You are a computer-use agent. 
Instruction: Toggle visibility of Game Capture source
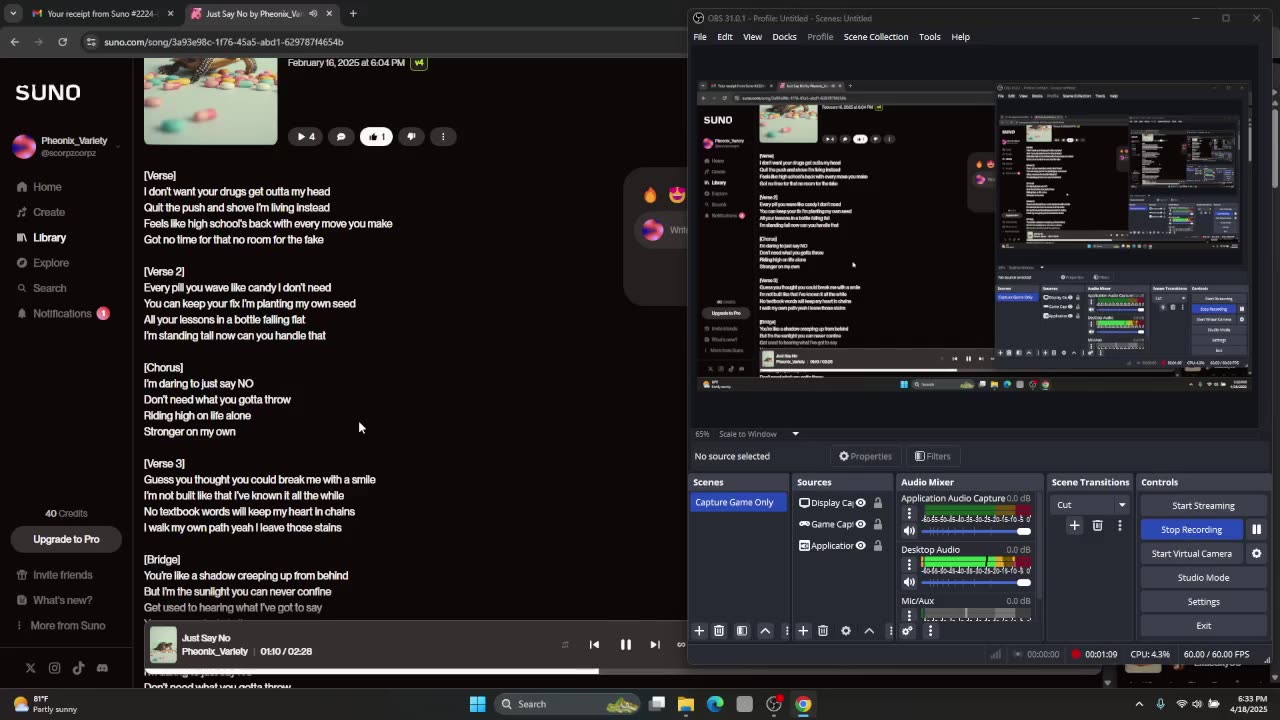(x=860, y=524)
